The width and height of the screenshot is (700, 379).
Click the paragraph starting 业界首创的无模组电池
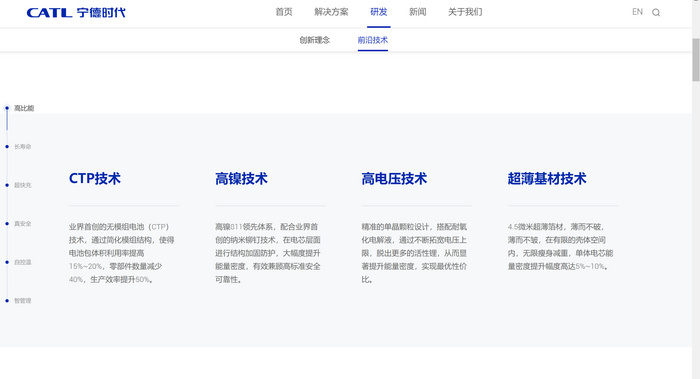pos(121,253)
